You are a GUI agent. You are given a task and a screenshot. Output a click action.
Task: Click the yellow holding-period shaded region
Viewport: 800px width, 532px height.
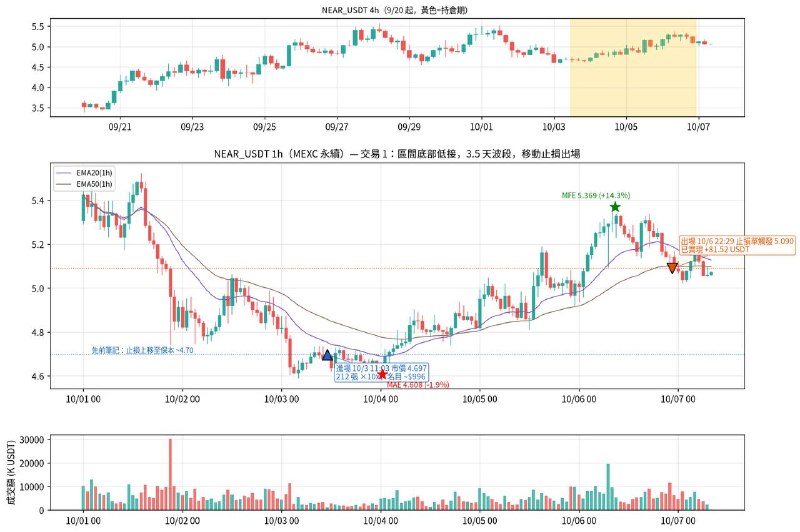click(x=633, y=68)
